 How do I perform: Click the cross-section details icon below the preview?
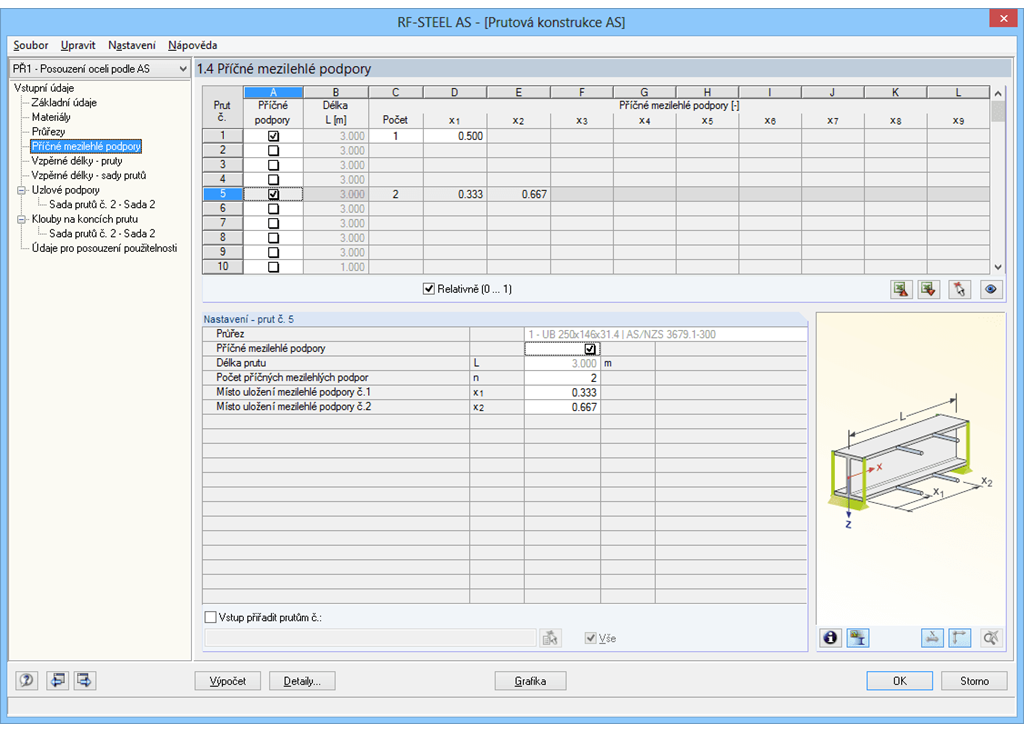(x=857, y=637)
